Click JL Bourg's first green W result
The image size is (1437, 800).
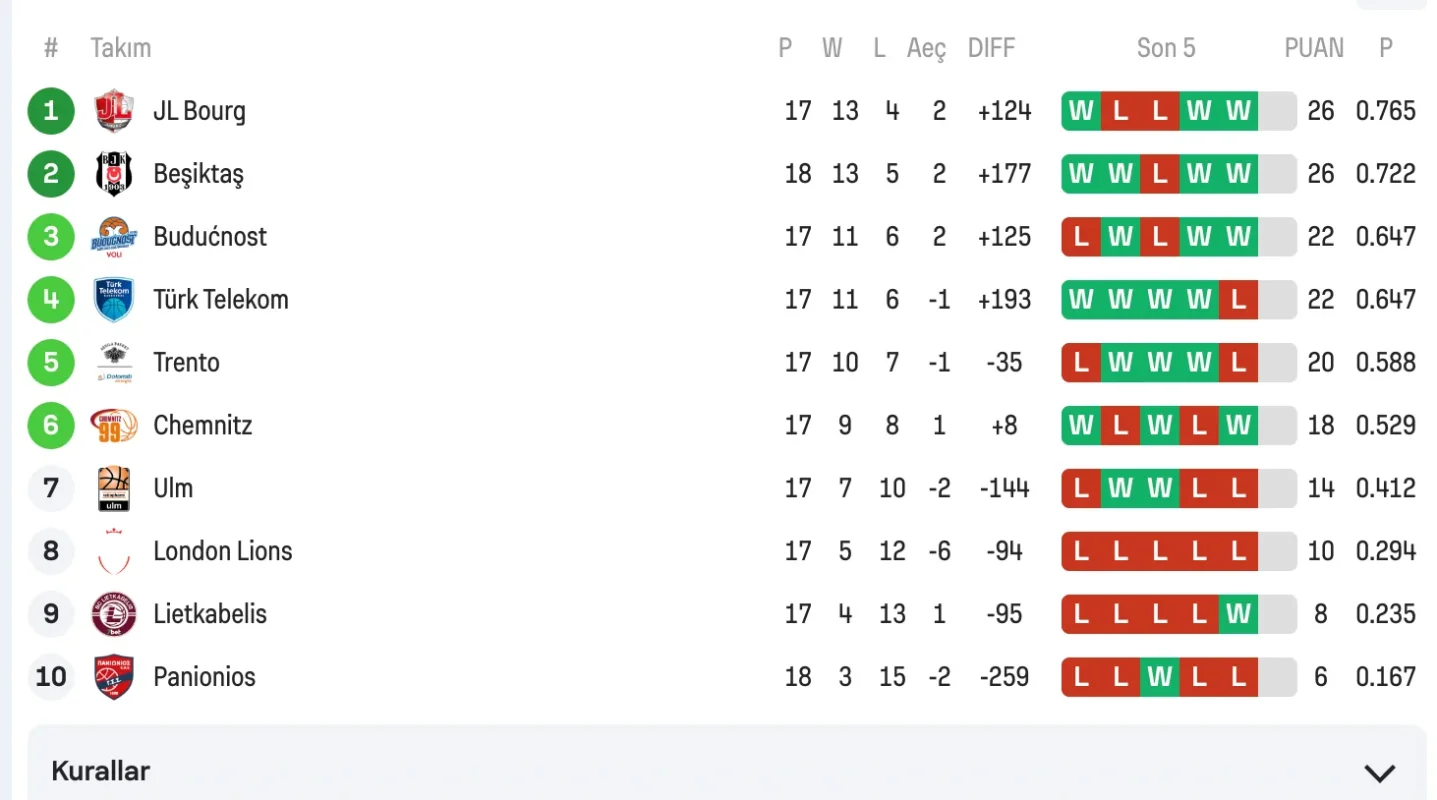click(1081, 111)
